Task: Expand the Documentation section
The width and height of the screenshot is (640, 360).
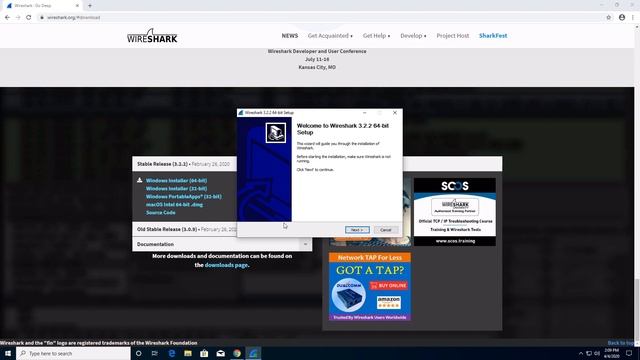Action: coord(222,244)
